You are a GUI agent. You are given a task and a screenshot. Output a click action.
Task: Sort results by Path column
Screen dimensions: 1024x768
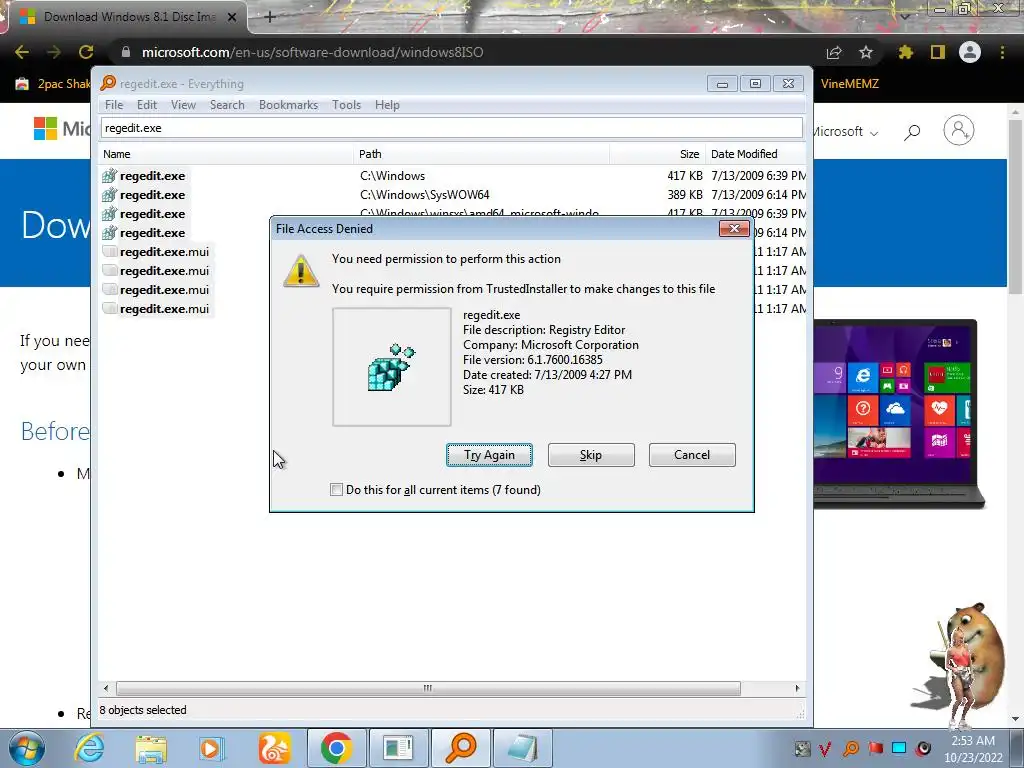pyautogui.click(x=482, y=154)
